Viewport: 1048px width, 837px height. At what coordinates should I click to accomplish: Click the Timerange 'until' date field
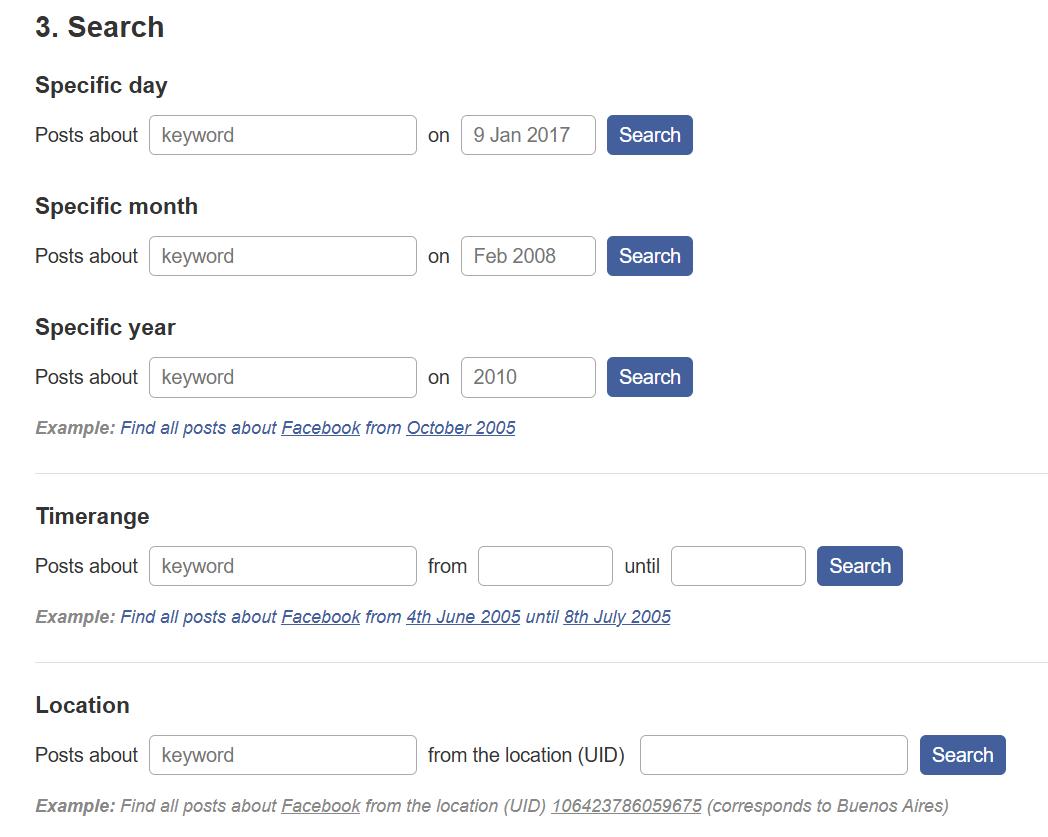coord(737,566)
